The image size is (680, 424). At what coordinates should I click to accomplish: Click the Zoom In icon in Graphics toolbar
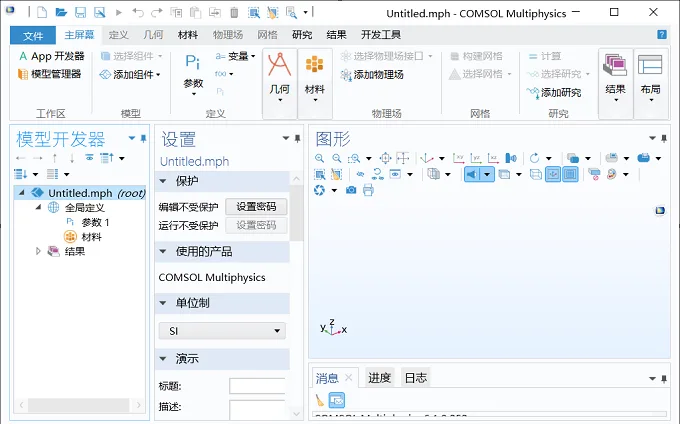coord(320,158)
